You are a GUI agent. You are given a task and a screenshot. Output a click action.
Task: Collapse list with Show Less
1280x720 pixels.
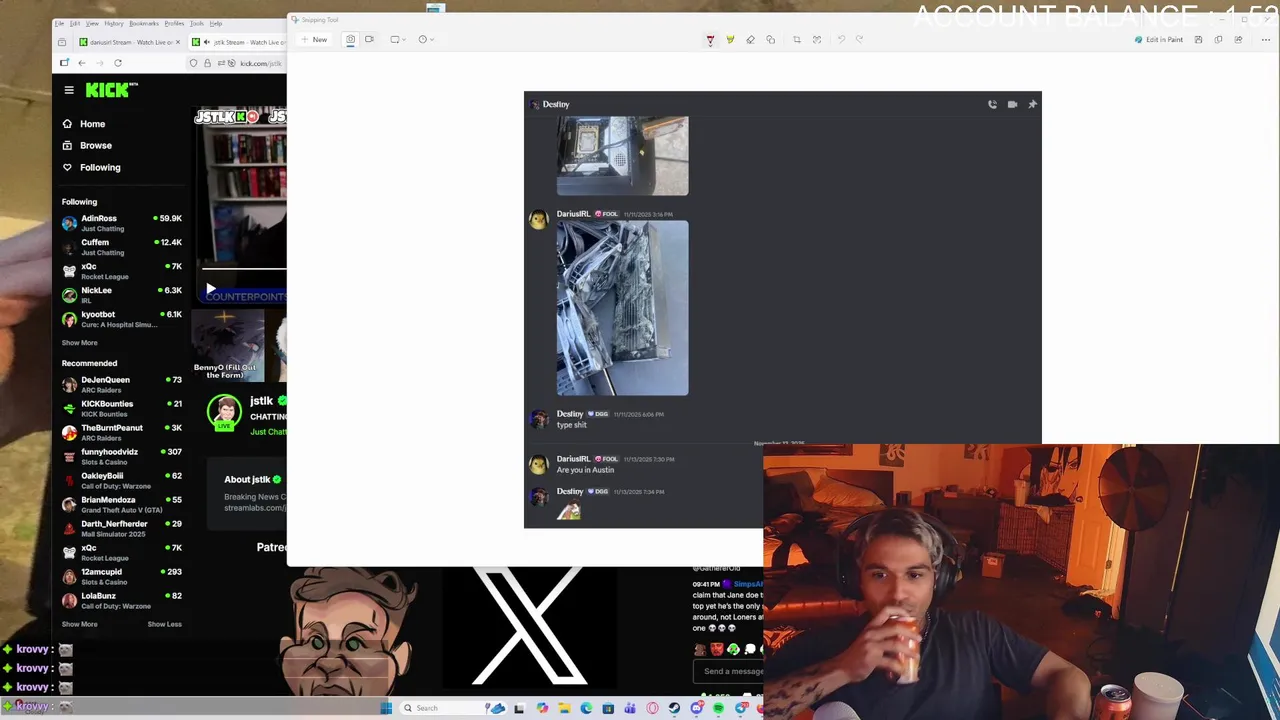[165, 625]
